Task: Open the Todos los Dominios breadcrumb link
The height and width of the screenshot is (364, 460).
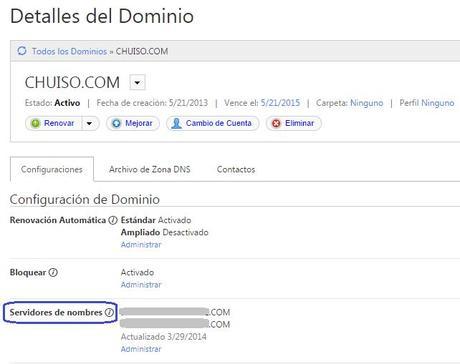Action: pos(69,51)
